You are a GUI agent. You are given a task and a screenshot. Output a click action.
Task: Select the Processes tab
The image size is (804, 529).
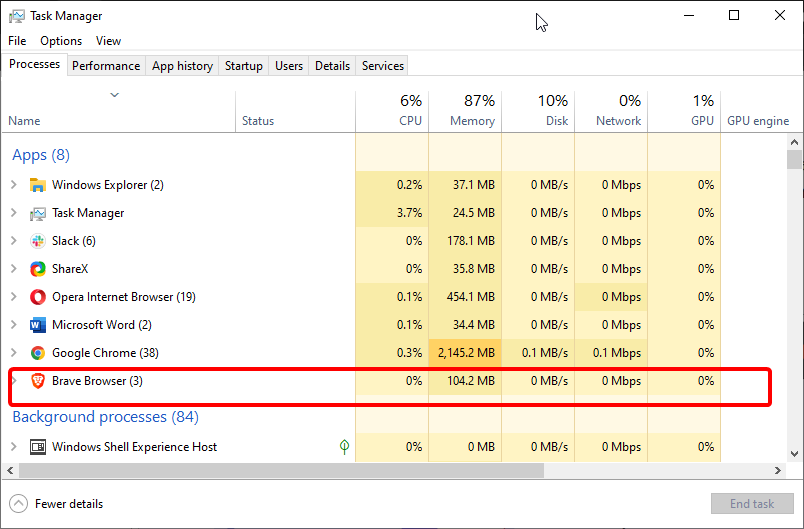[x=34, y=64]
